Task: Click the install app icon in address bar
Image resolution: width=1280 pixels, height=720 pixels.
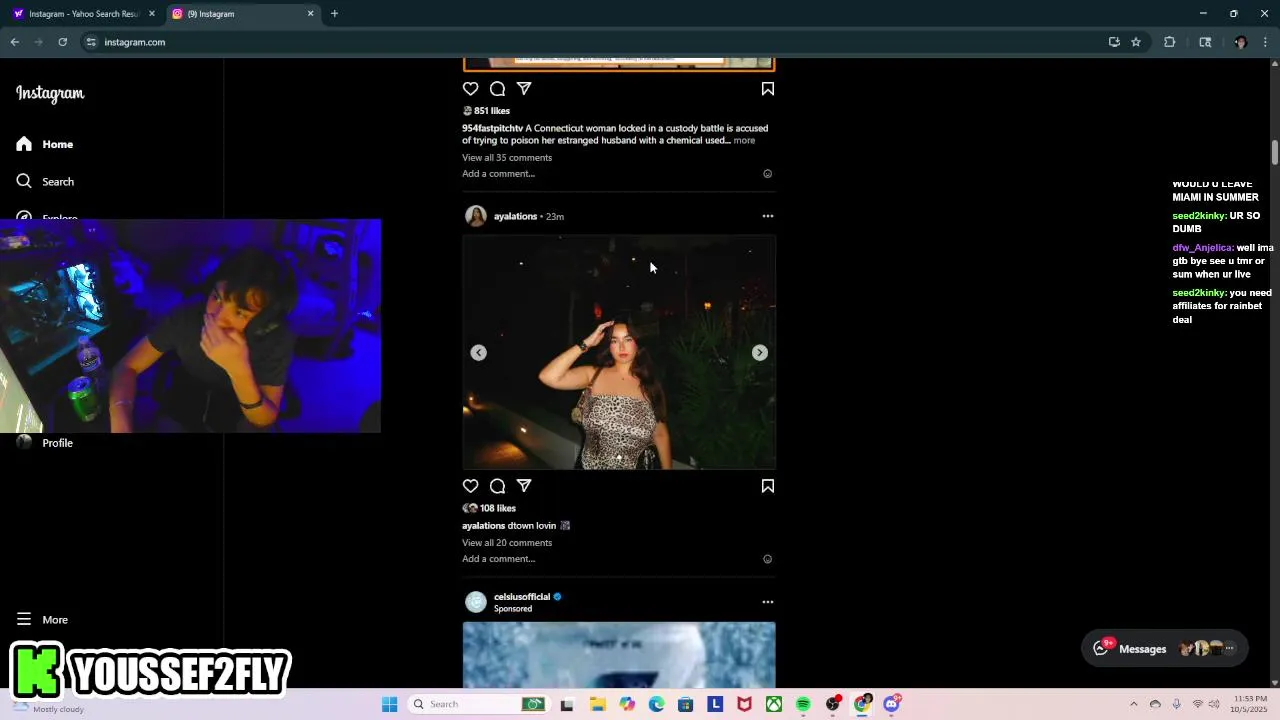Action: (x=1114, y=42)
